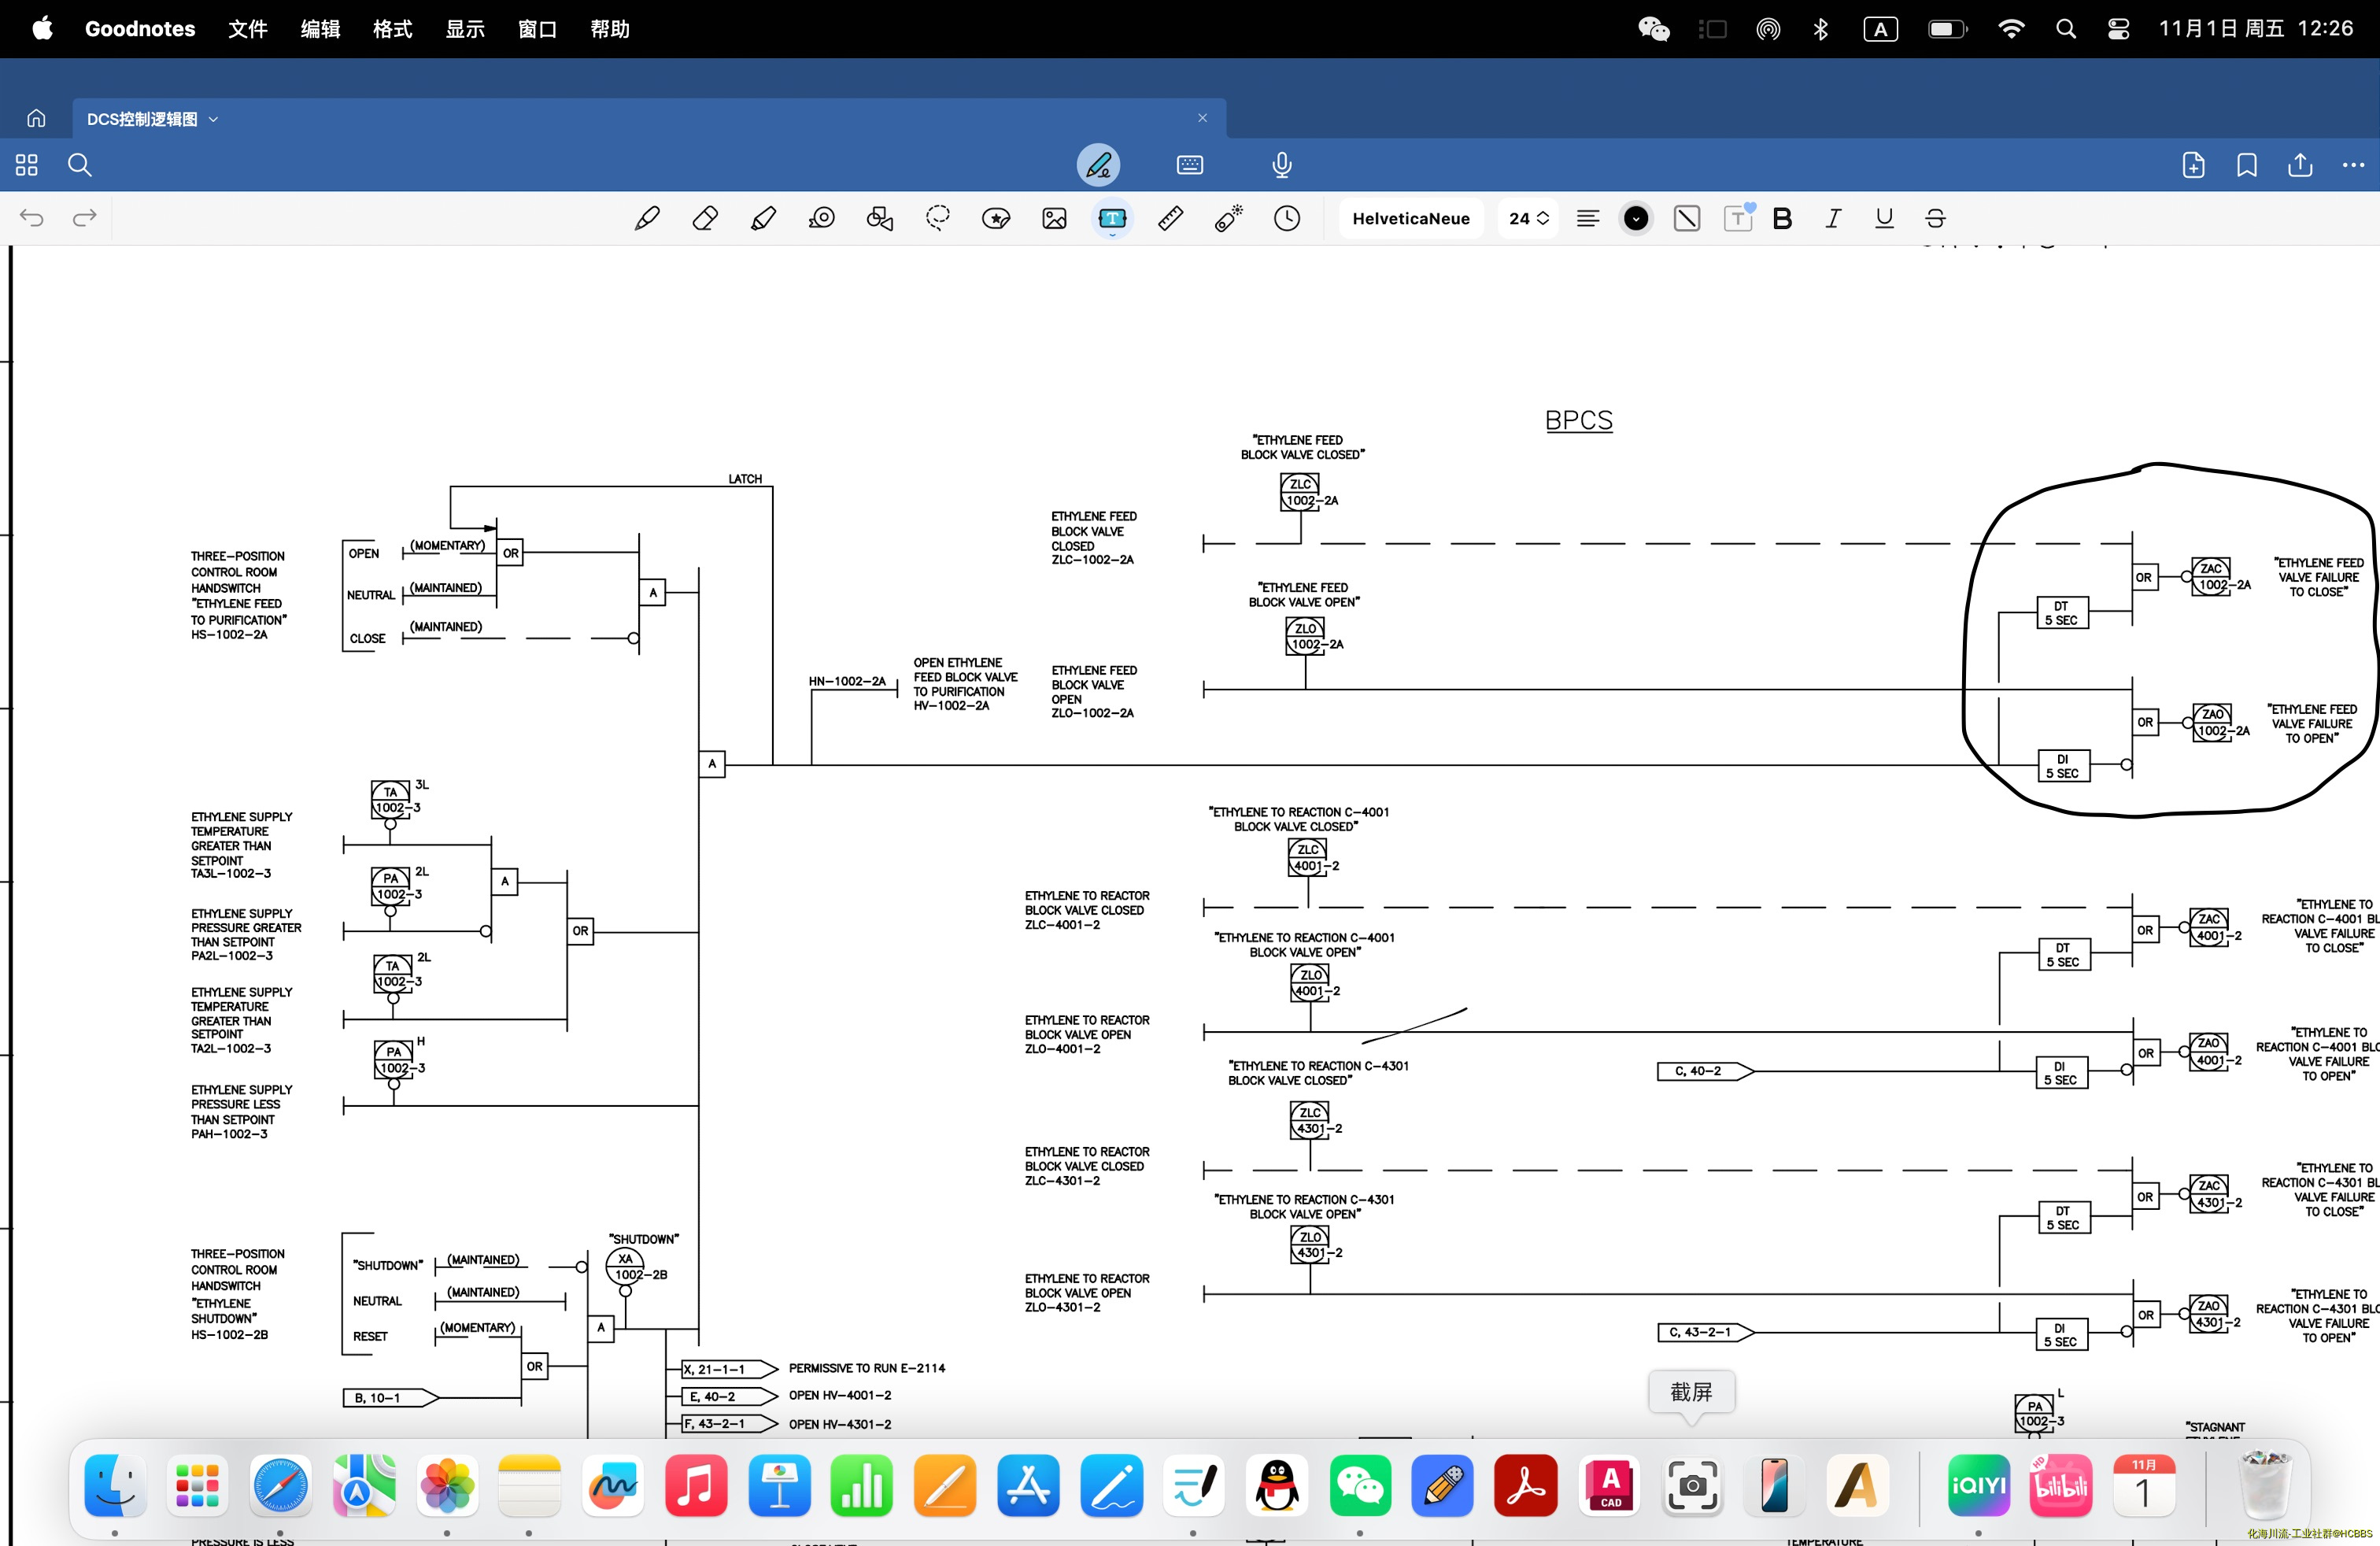Bookmark the current page

pos(2247,165)
